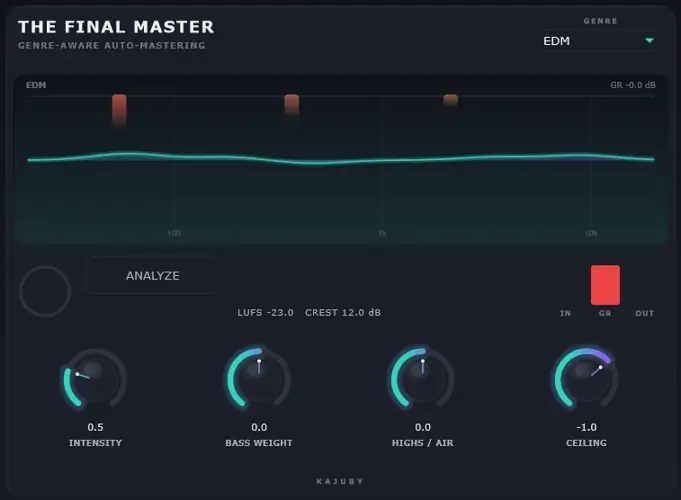Click the GR meter label
Screen dimensions: 681x500
(605, 313)
